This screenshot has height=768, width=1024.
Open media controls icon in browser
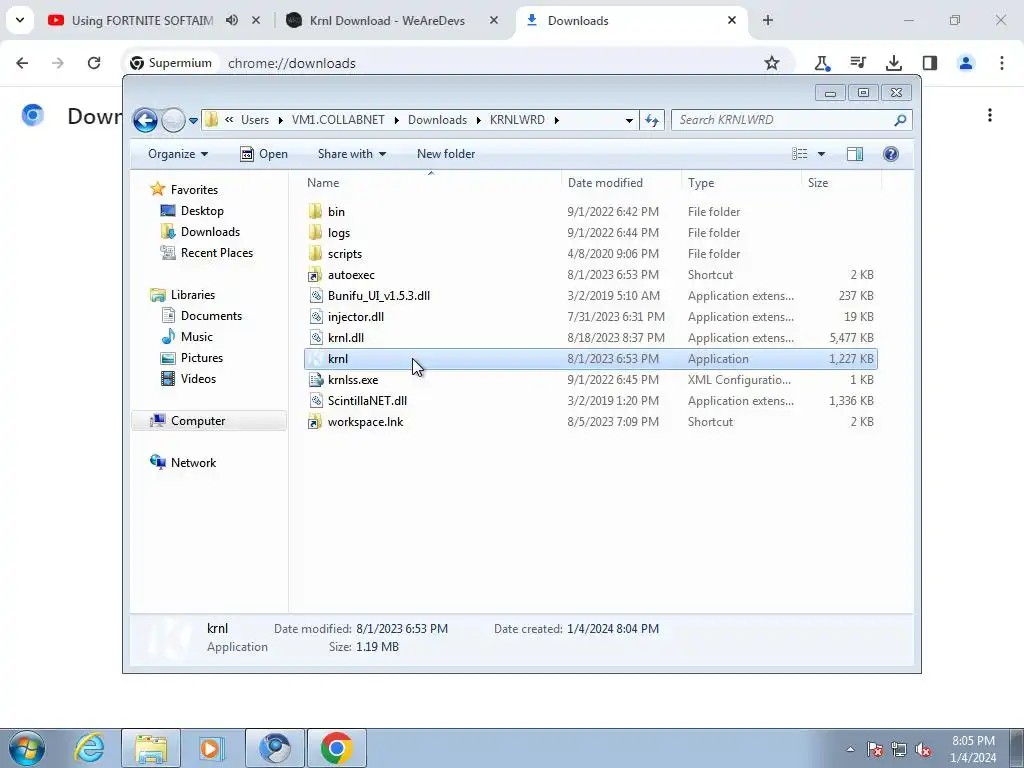pyautogui.click(x=858, y=63)
